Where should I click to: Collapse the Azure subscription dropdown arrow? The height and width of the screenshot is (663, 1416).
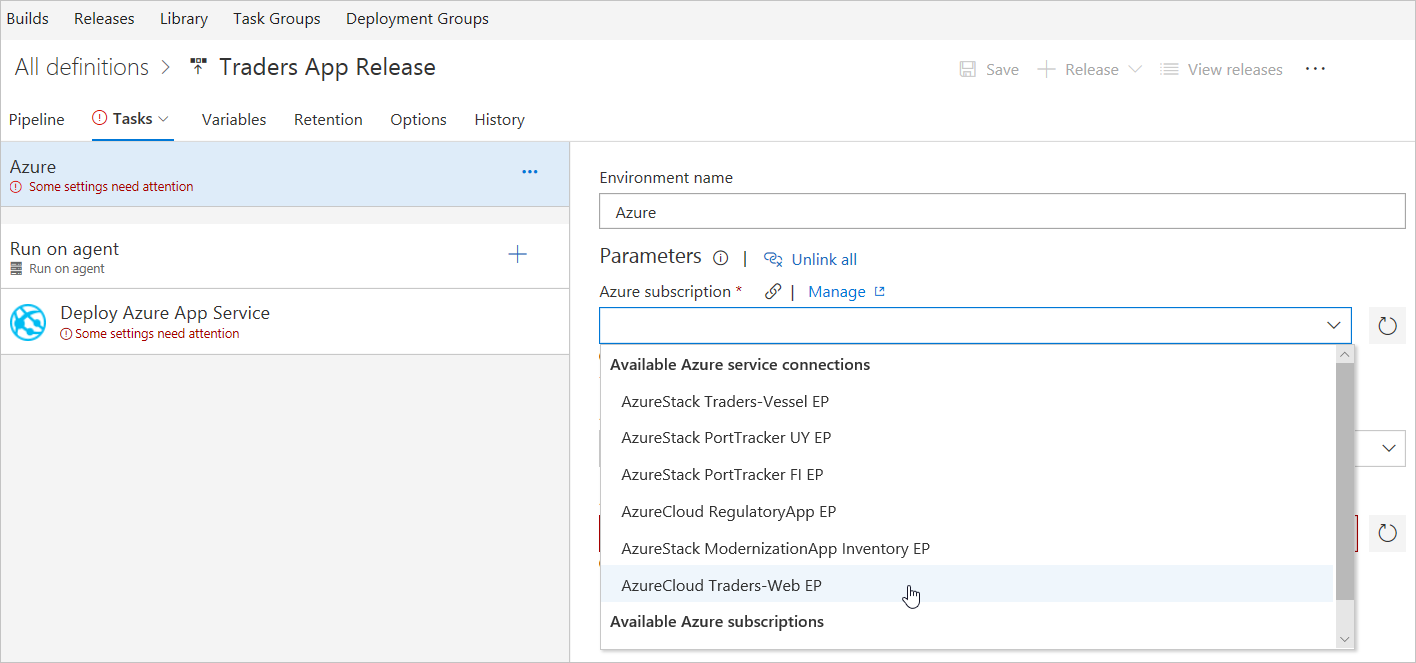(x=1333, y=325)
